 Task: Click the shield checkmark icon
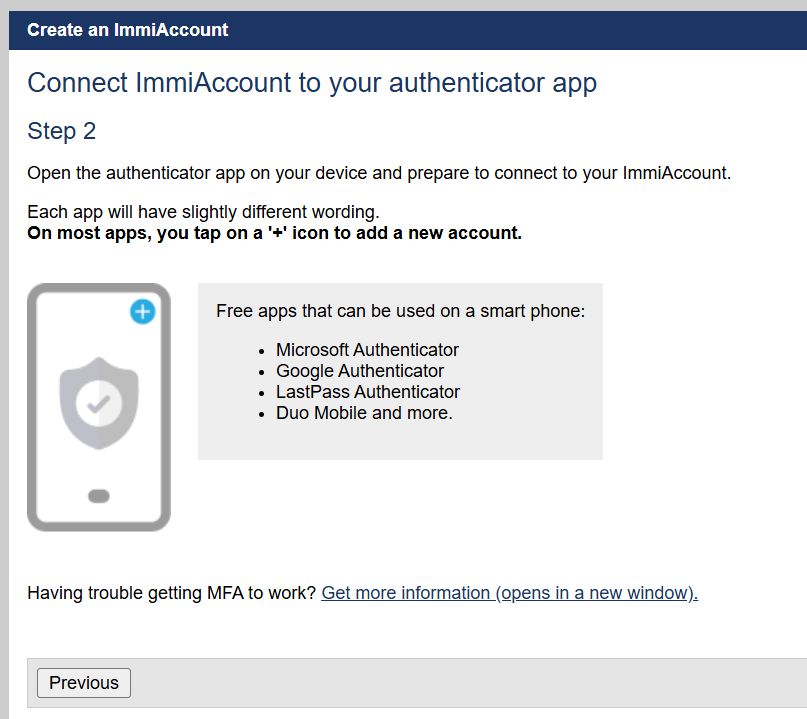click(x=98, y=403)
